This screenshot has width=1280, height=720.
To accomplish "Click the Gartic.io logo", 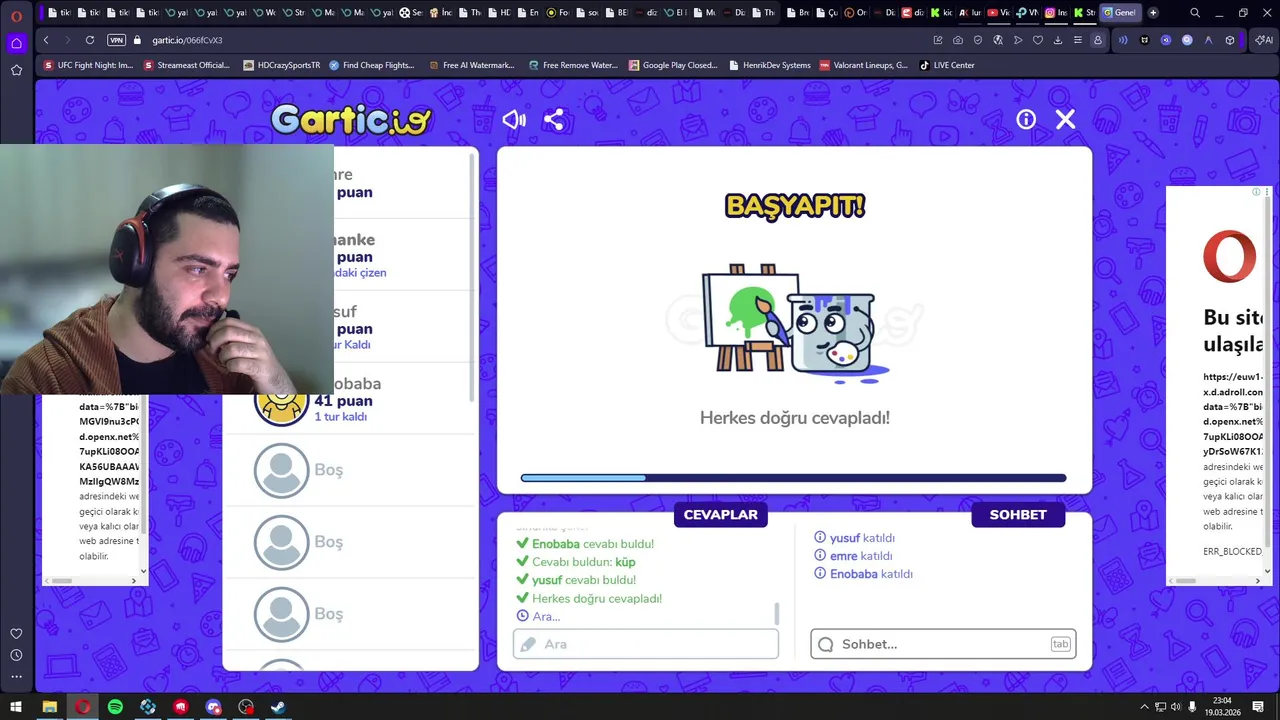I will click(x=351, y=120).
